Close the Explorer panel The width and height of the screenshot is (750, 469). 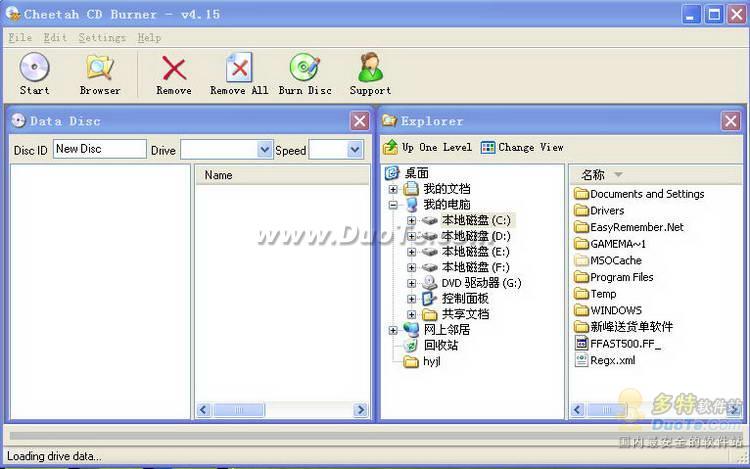click(730, 121)
